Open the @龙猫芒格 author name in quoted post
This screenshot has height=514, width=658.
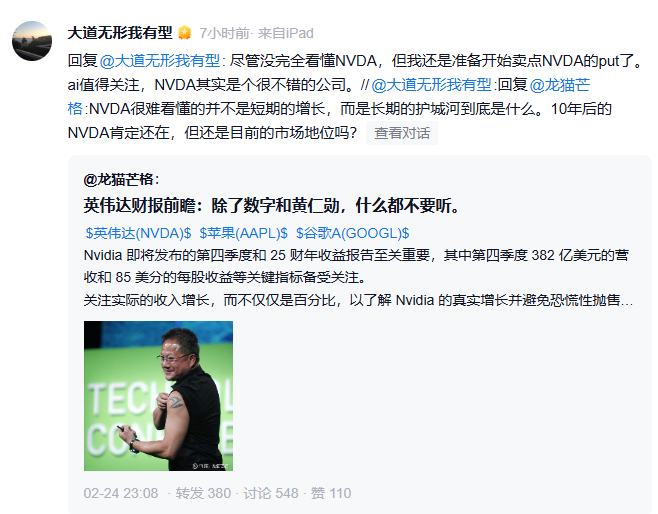122,180
